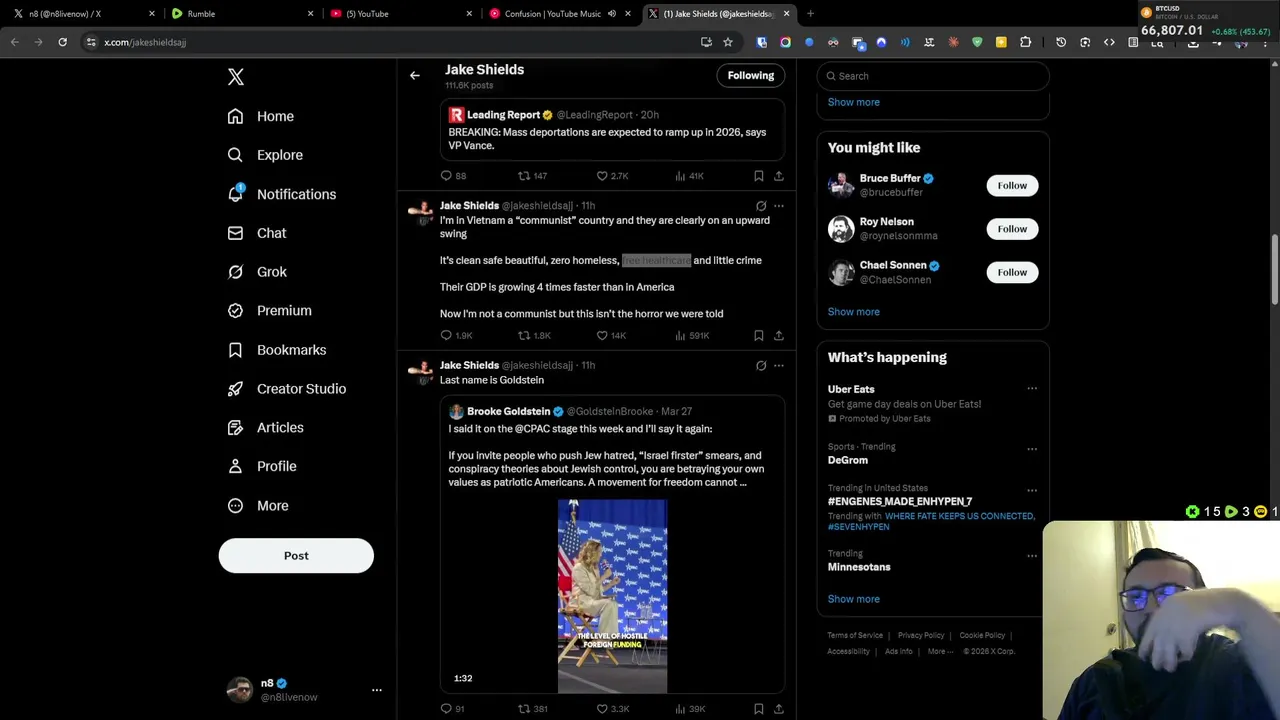The width and height of the screenshot is (1280, 720).
Task: Open Bookmarks in the sidebar
Action: 277,350
